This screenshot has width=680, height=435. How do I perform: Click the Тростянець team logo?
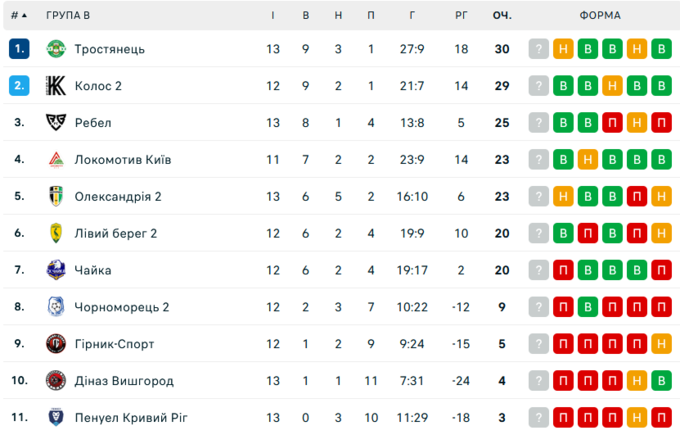pos(56,49)
